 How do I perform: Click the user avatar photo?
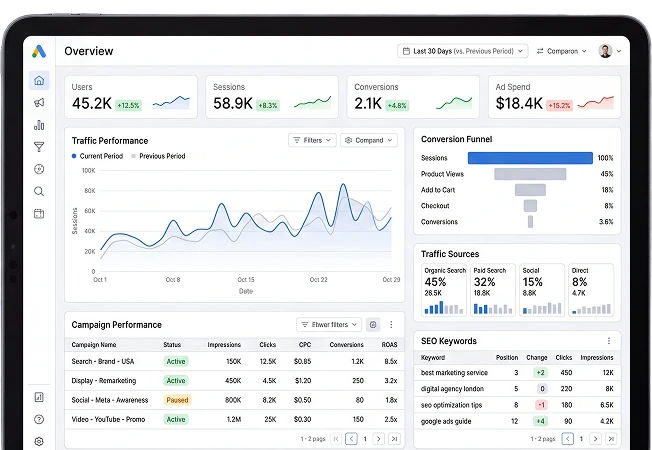click(605, 51)
